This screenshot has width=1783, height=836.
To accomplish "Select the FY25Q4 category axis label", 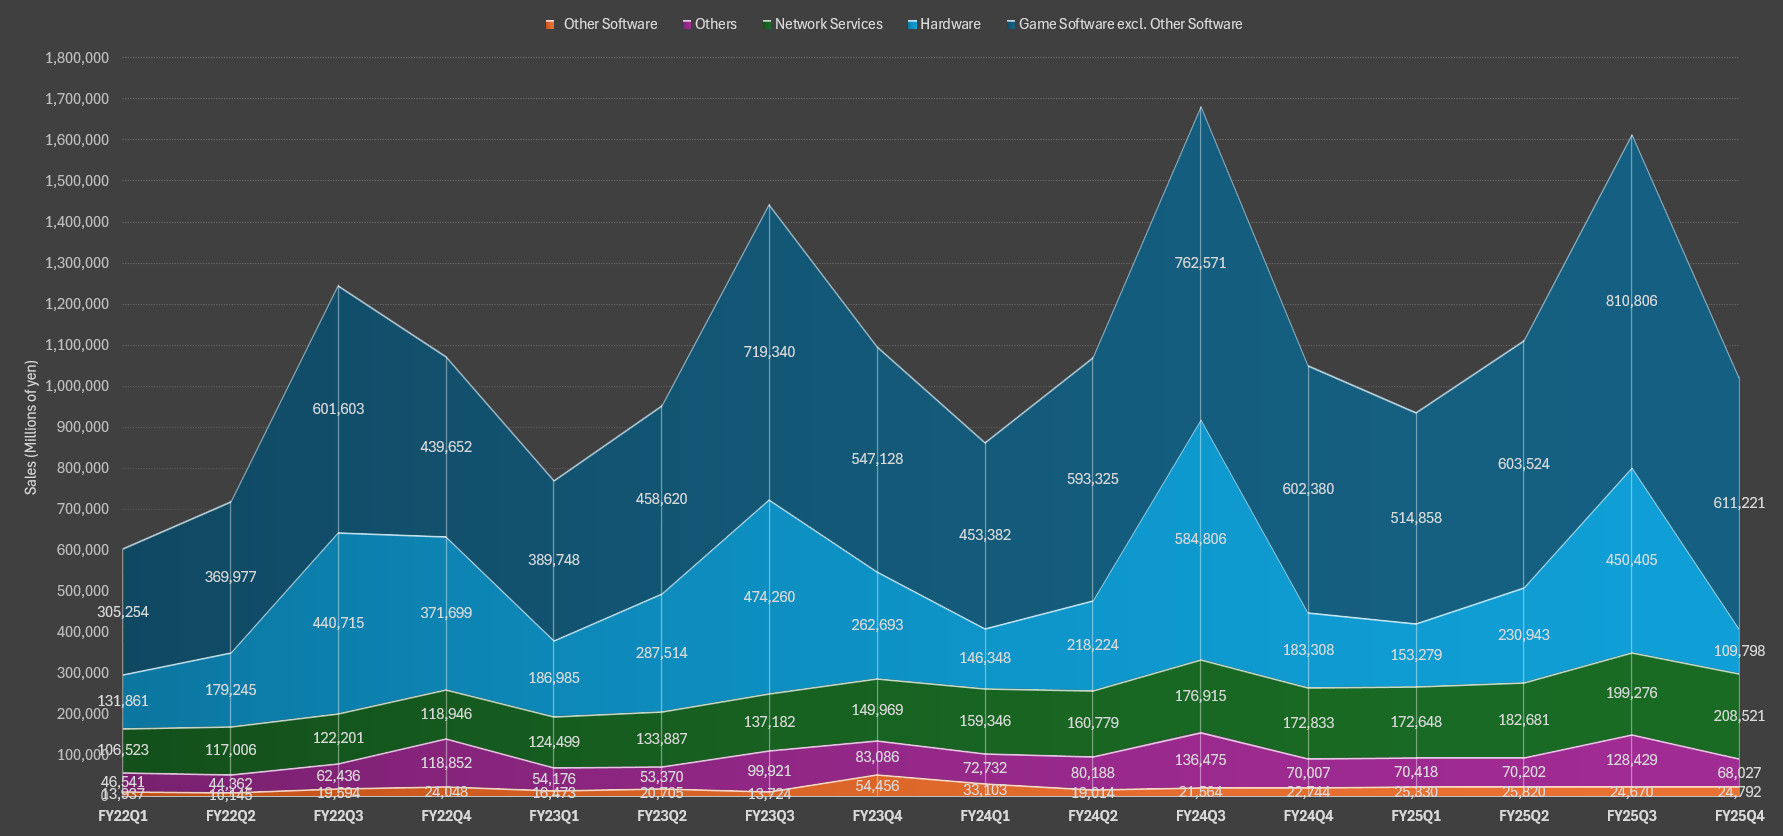I will [x=1740, y=816].
